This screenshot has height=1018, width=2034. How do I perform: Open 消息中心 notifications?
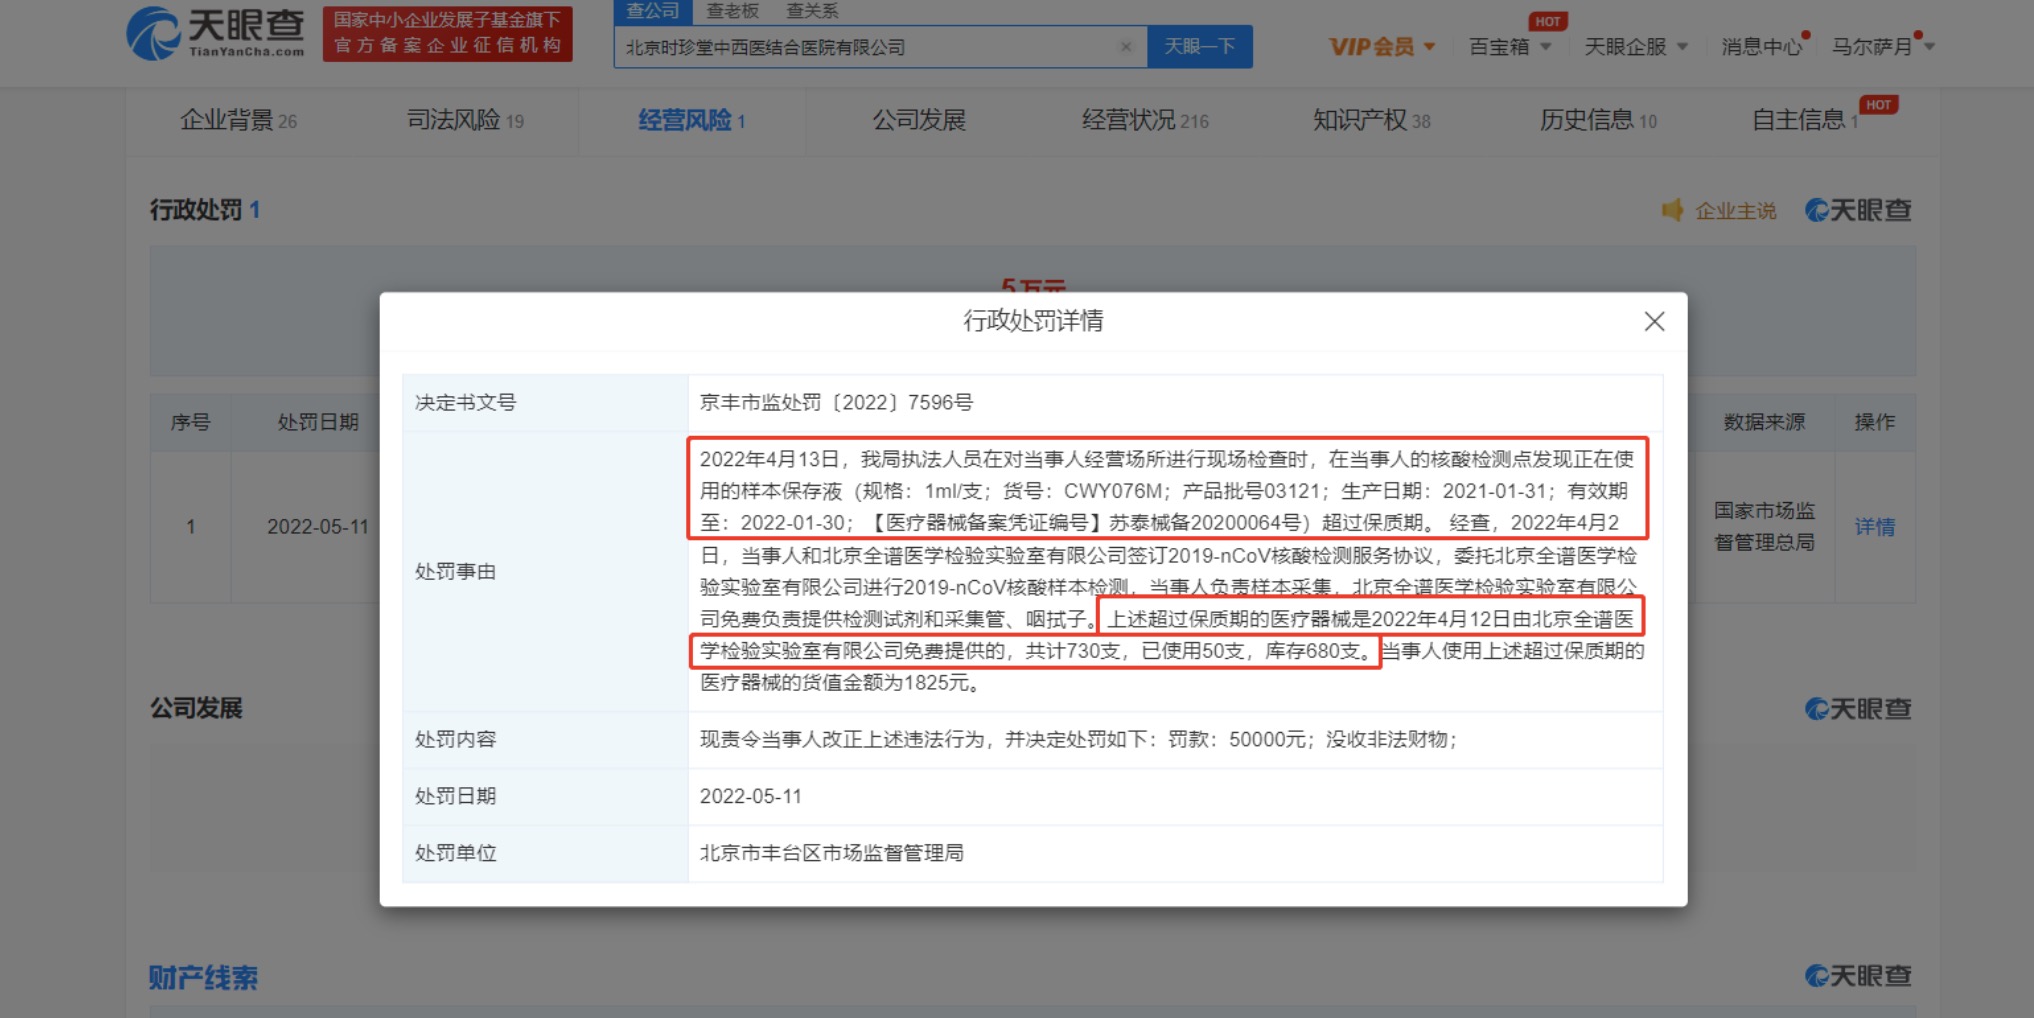(x=1761, y=47)
